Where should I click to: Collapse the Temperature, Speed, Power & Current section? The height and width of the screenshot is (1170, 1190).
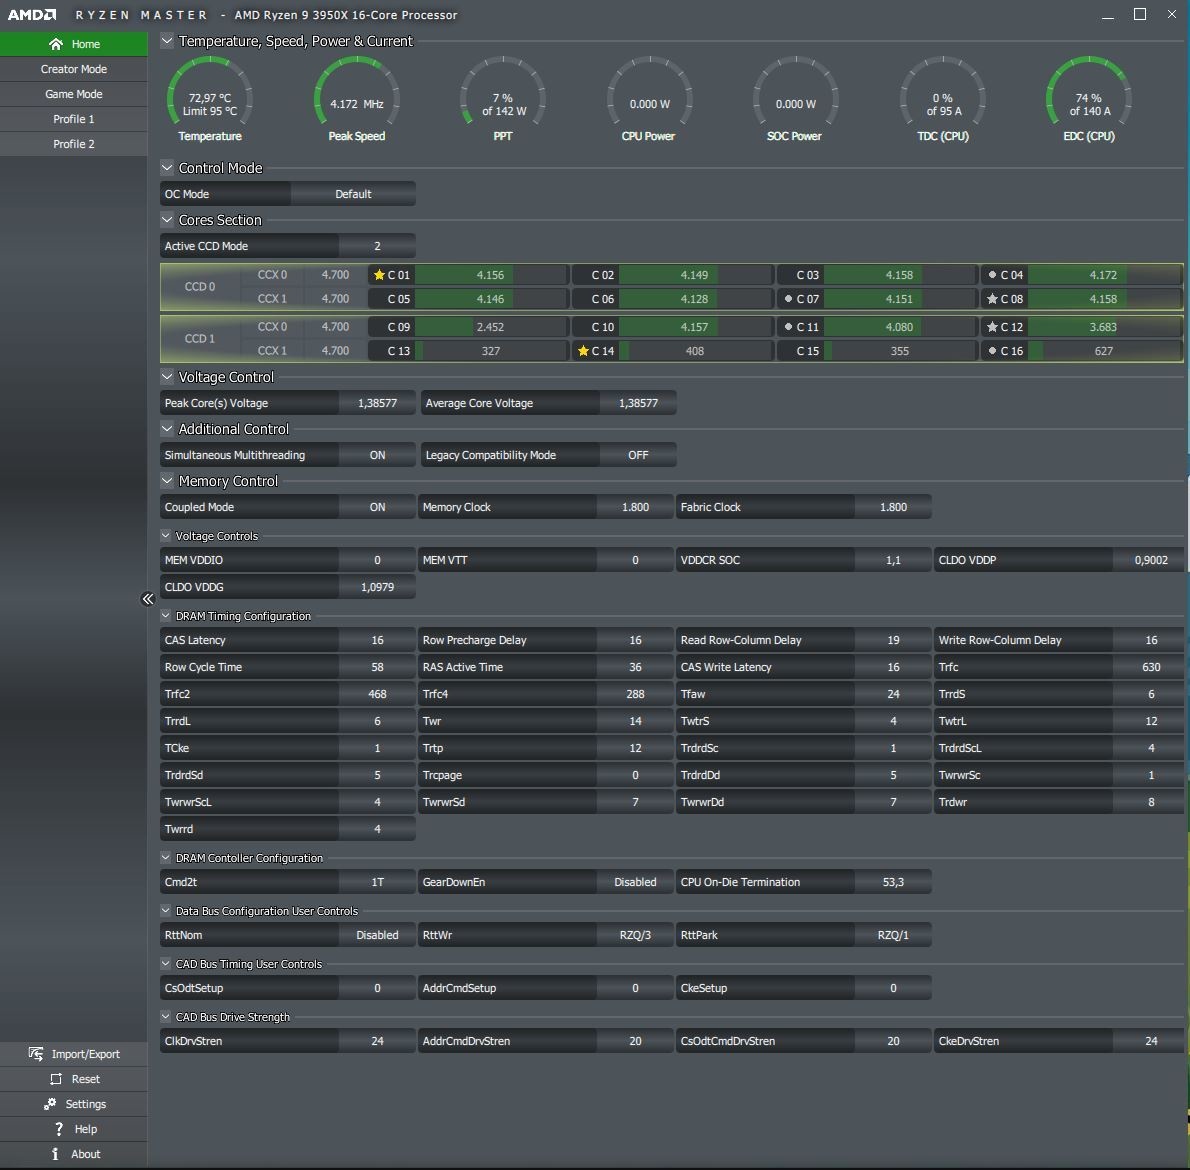pyautogui.click(x=167, y=40)
